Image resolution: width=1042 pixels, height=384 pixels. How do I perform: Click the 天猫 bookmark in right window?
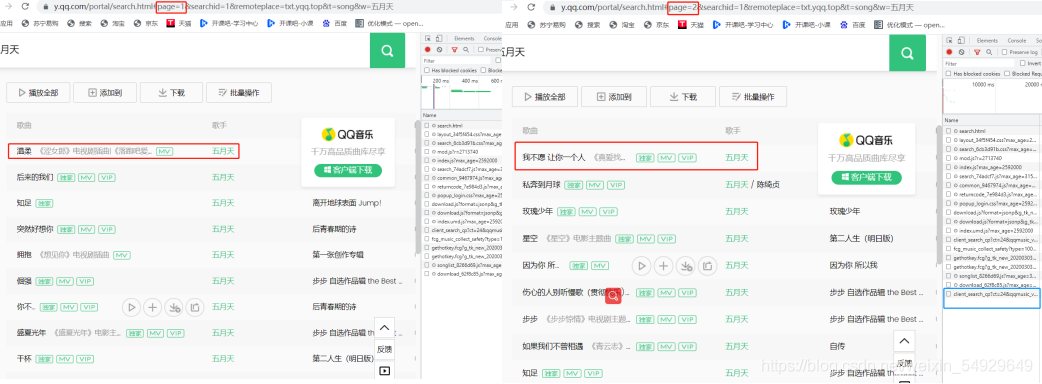(690, 25)
